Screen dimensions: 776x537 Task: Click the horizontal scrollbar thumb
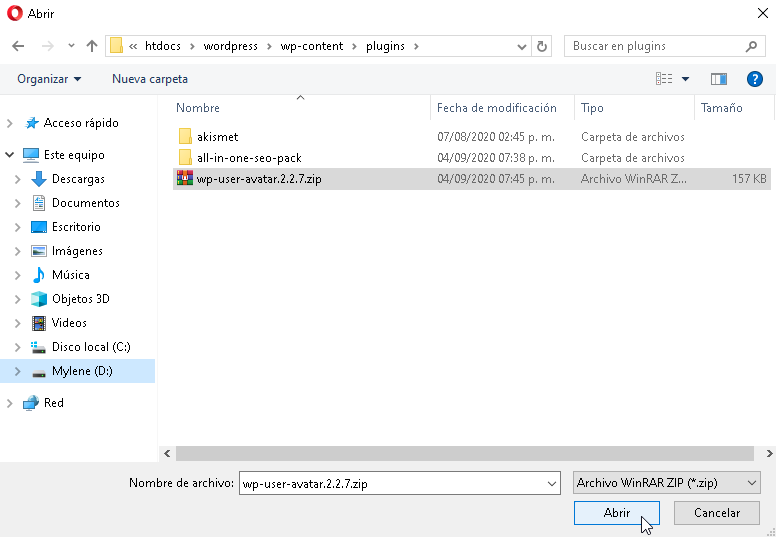coord(465,453)
